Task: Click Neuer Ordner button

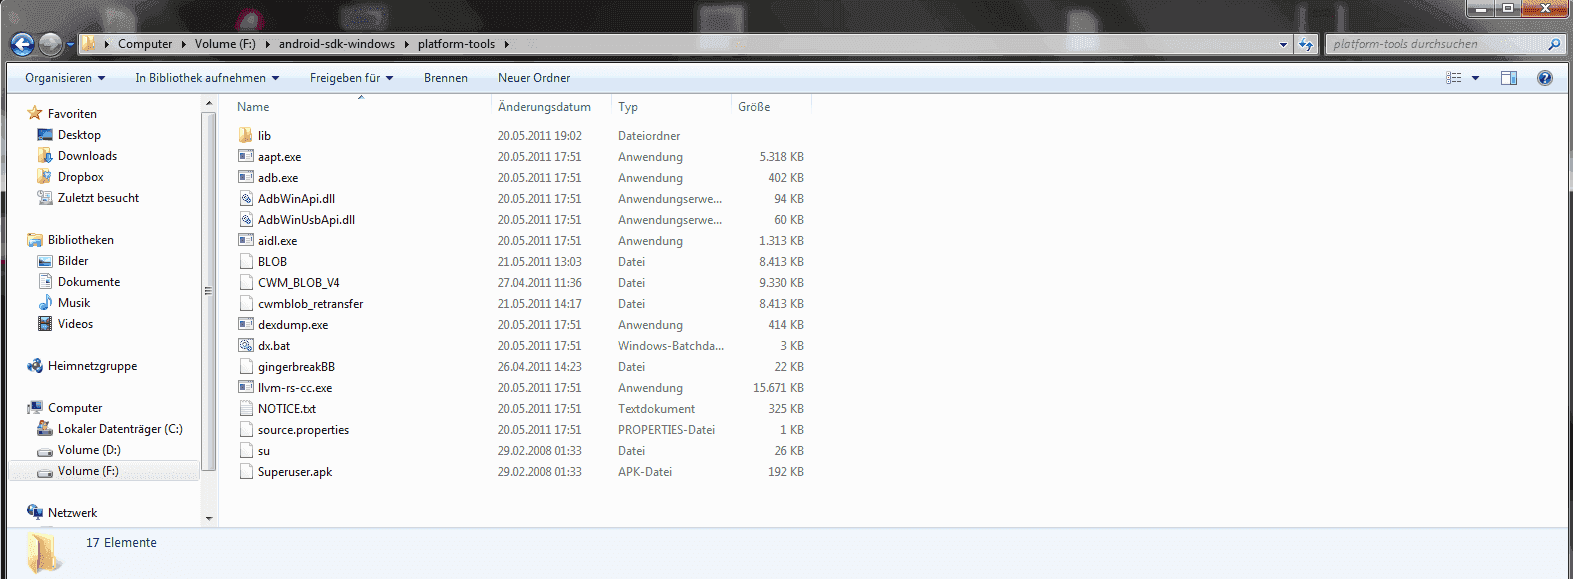Action: tap(534, 78)
